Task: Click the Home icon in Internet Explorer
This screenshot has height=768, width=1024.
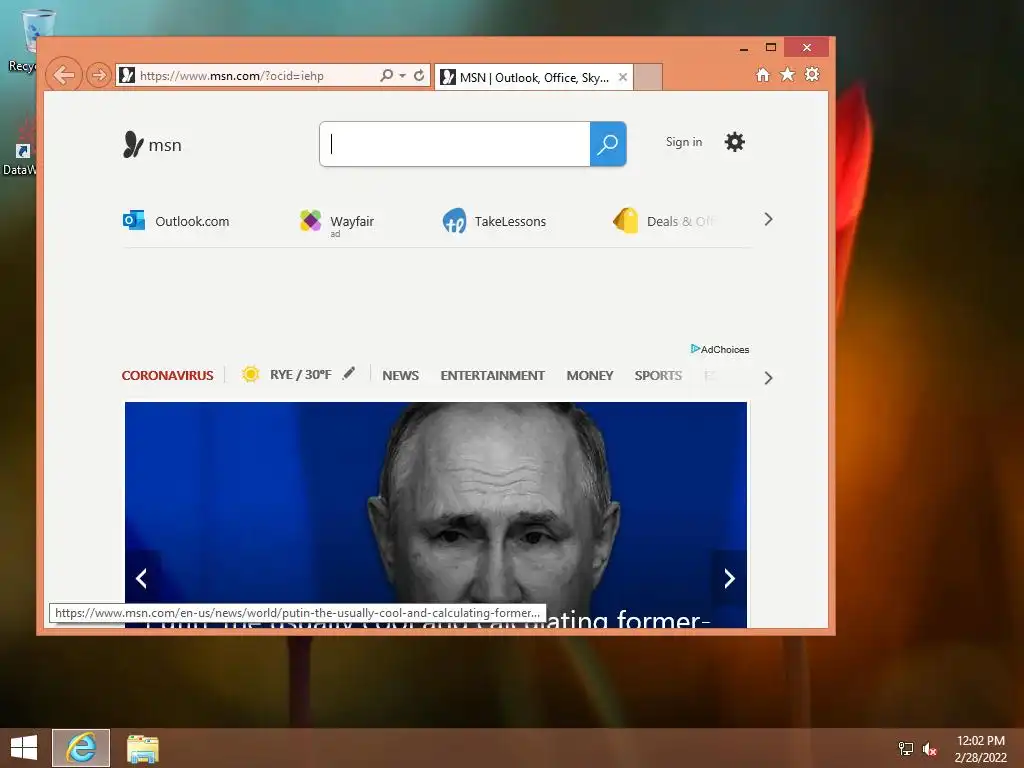Action: [763, 74]
